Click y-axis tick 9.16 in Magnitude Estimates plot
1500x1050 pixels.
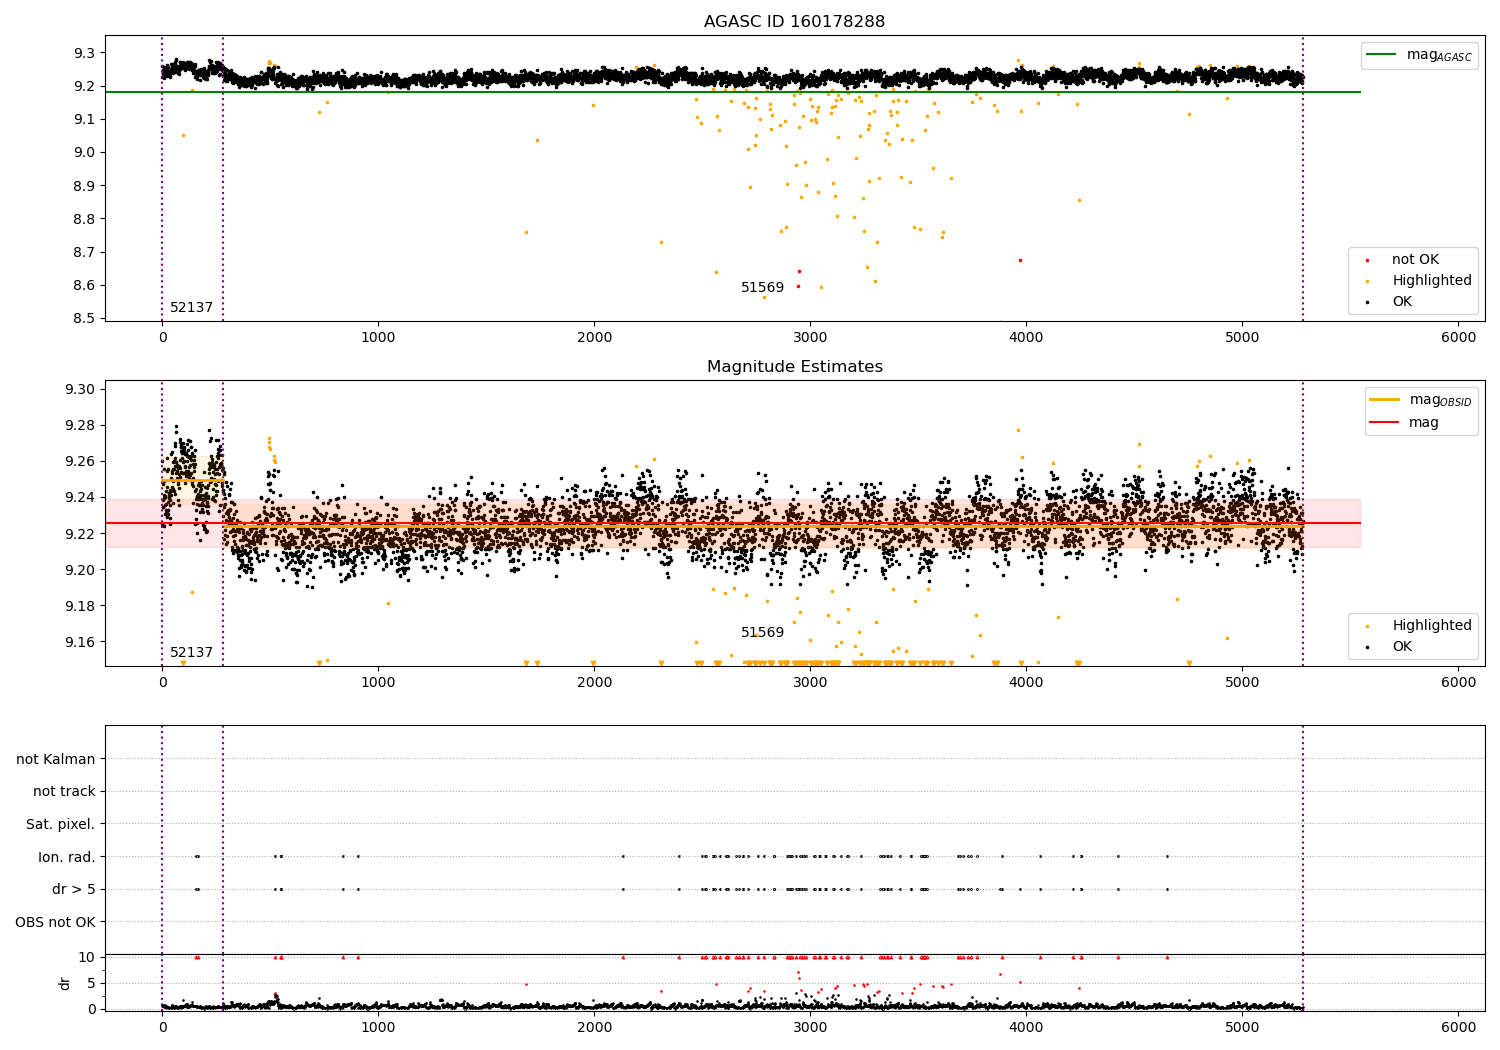click(x=81, y=642)
